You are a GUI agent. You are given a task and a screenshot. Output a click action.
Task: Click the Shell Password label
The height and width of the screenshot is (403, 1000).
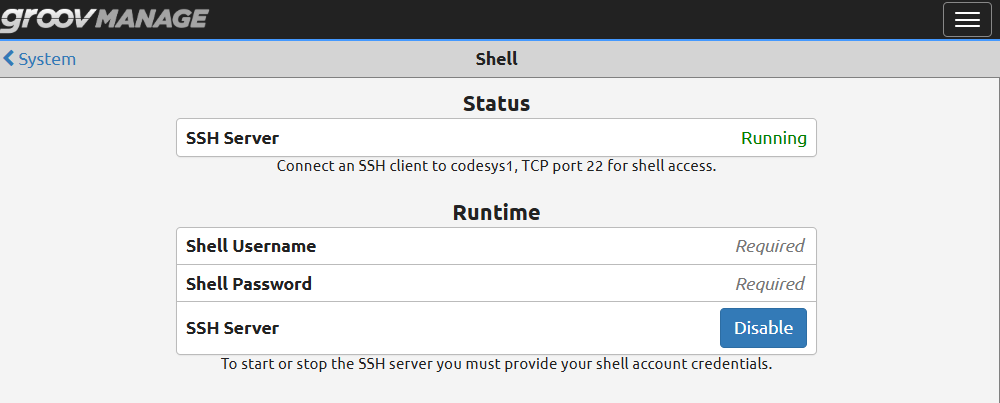tap(249, 284)
